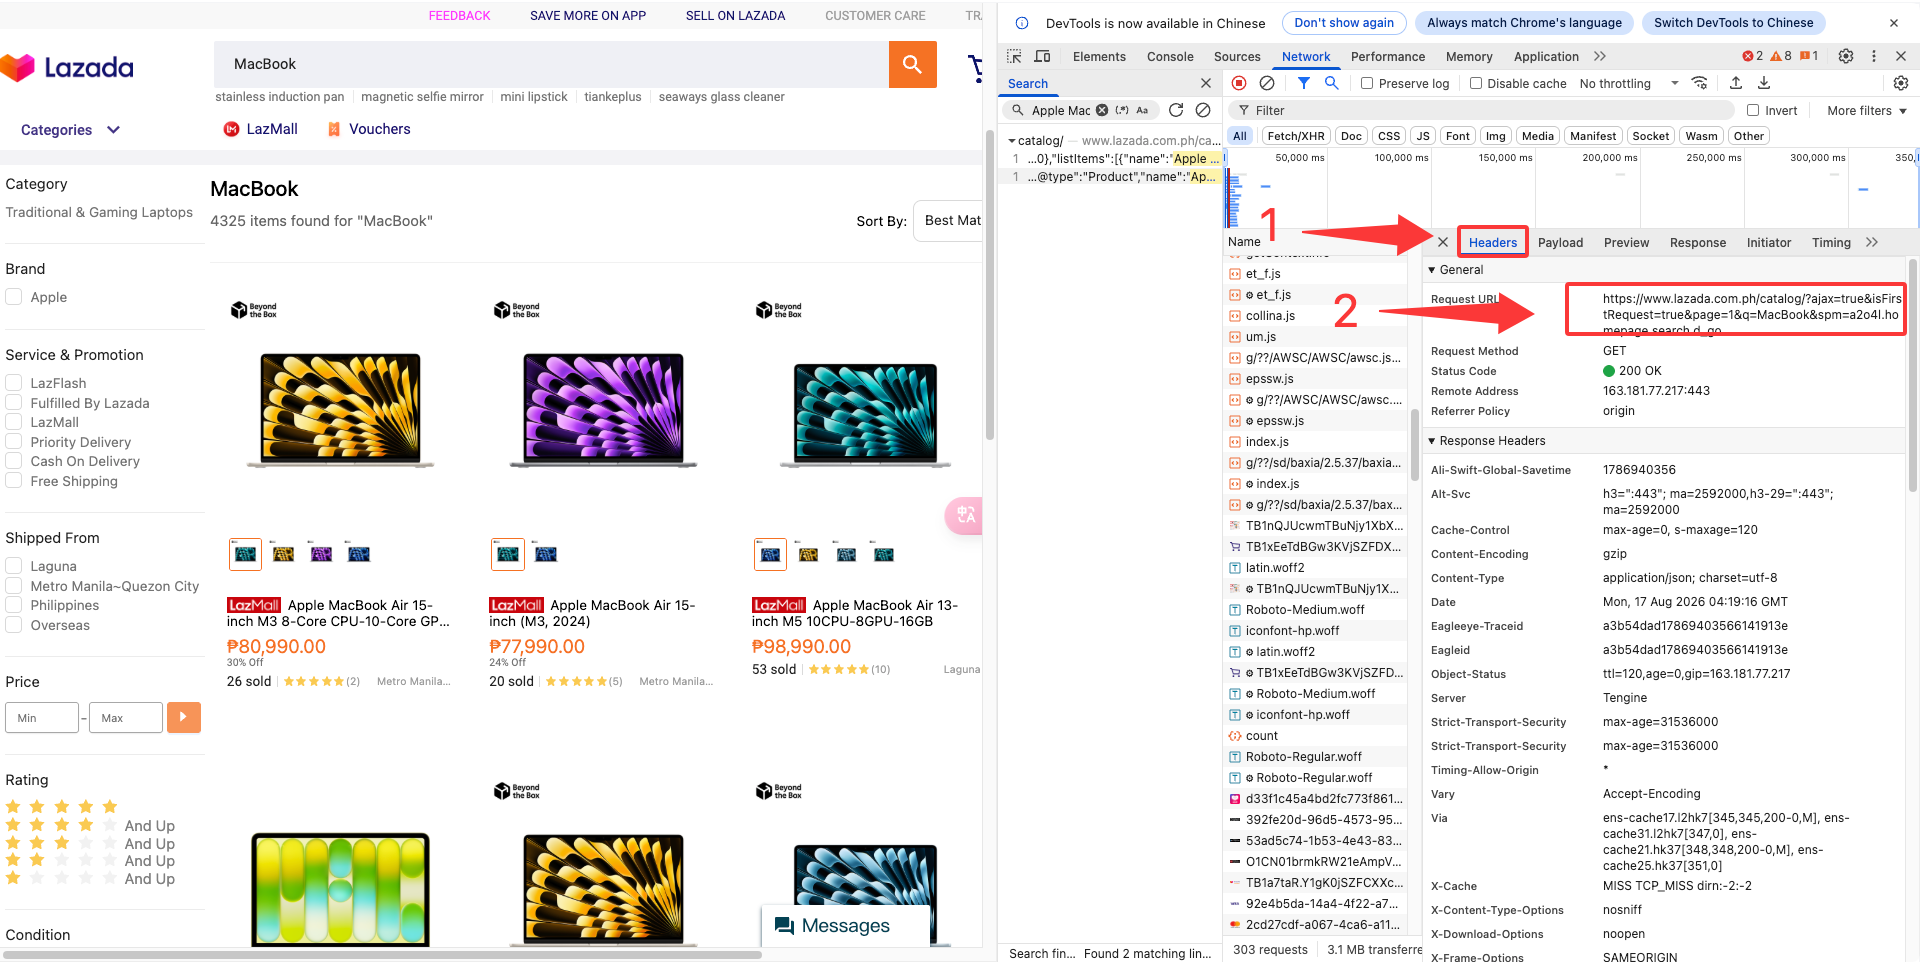Switch to the Elements tab
Image resolution: width=1920 pixels, height=962 pixels.
click(1099, 57)
